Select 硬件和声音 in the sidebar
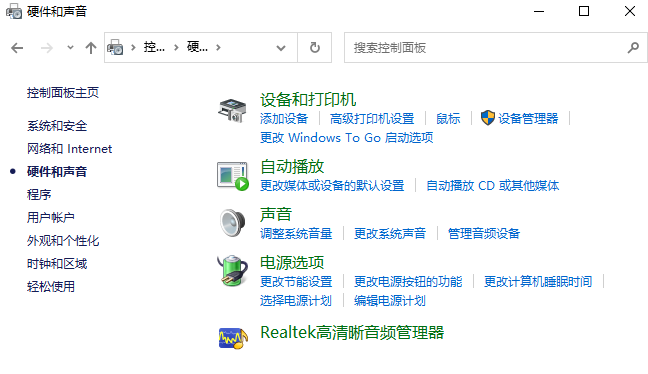This screenshot has height=374, width=648. [57, 172]
